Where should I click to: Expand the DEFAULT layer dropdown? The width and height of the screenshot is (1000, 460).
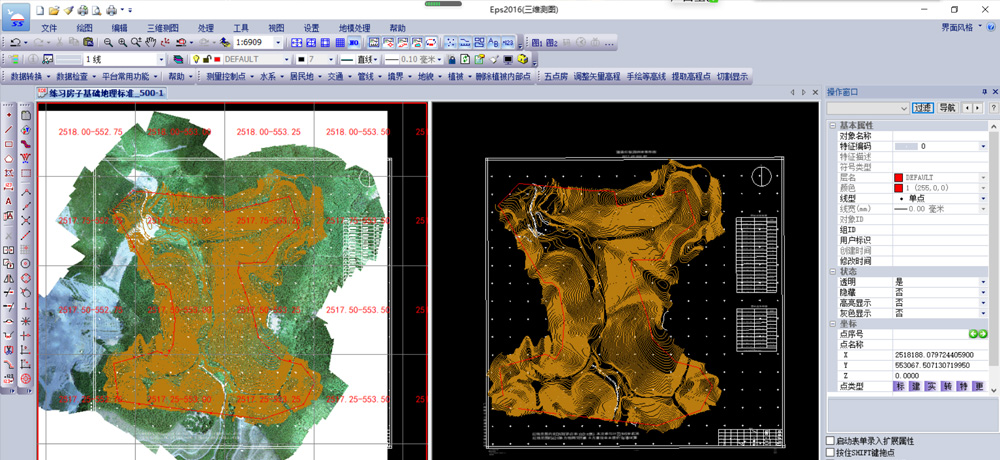(x=286, y=60)
